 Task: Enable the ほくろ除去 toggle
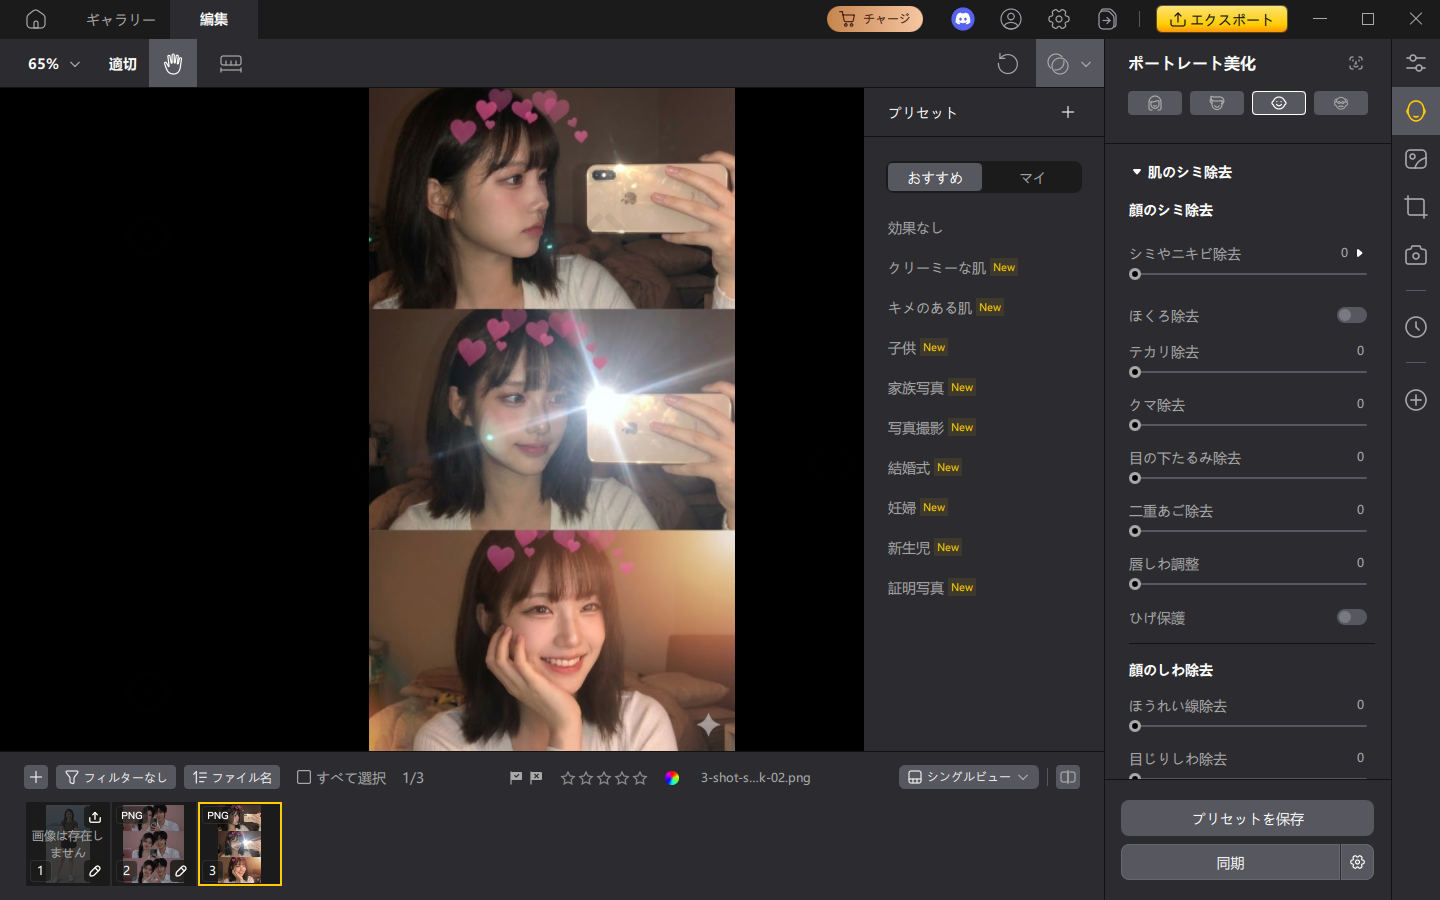1351,315
